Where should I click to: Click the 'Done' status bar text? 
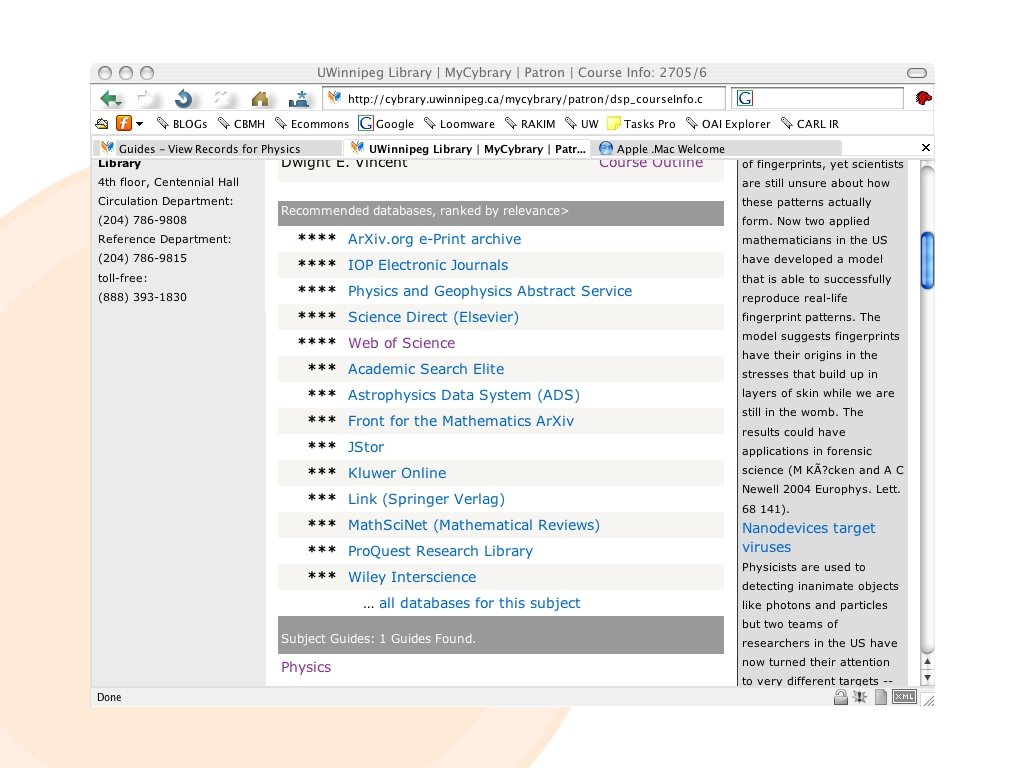click(x=109, y=697)
